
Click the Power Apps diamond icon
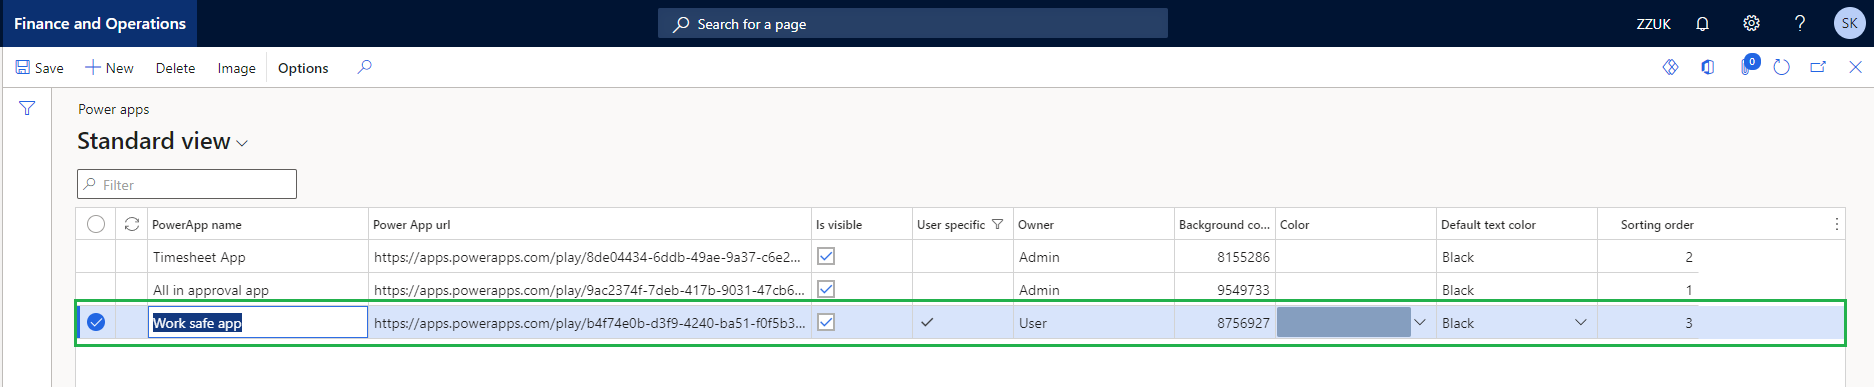point(1670,67)
